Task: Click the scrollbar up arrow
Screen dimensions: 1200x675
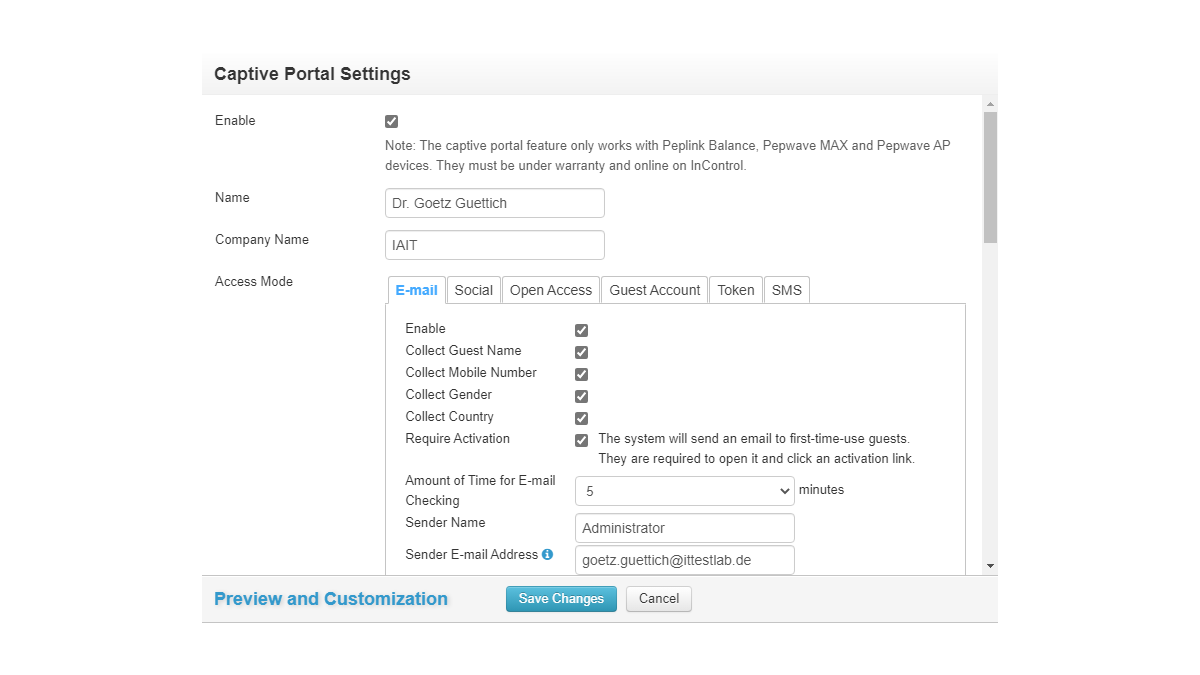Action: pyautogui.click(x=990, y=104)
